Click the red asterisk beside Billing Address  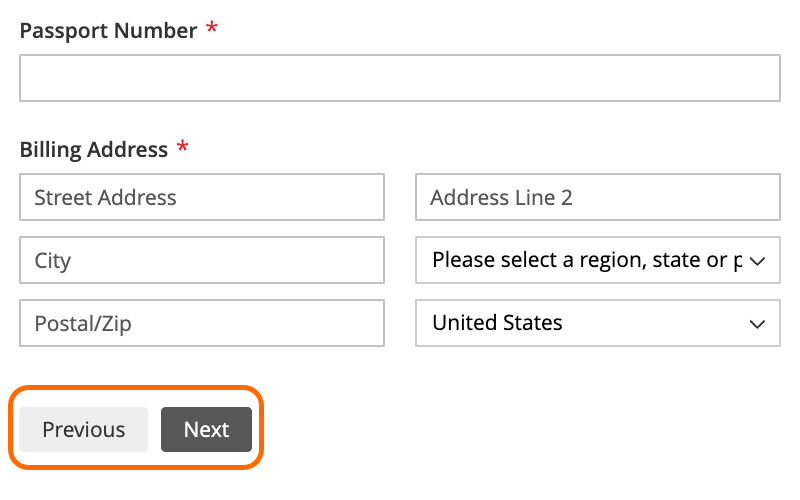pos(182,148)
